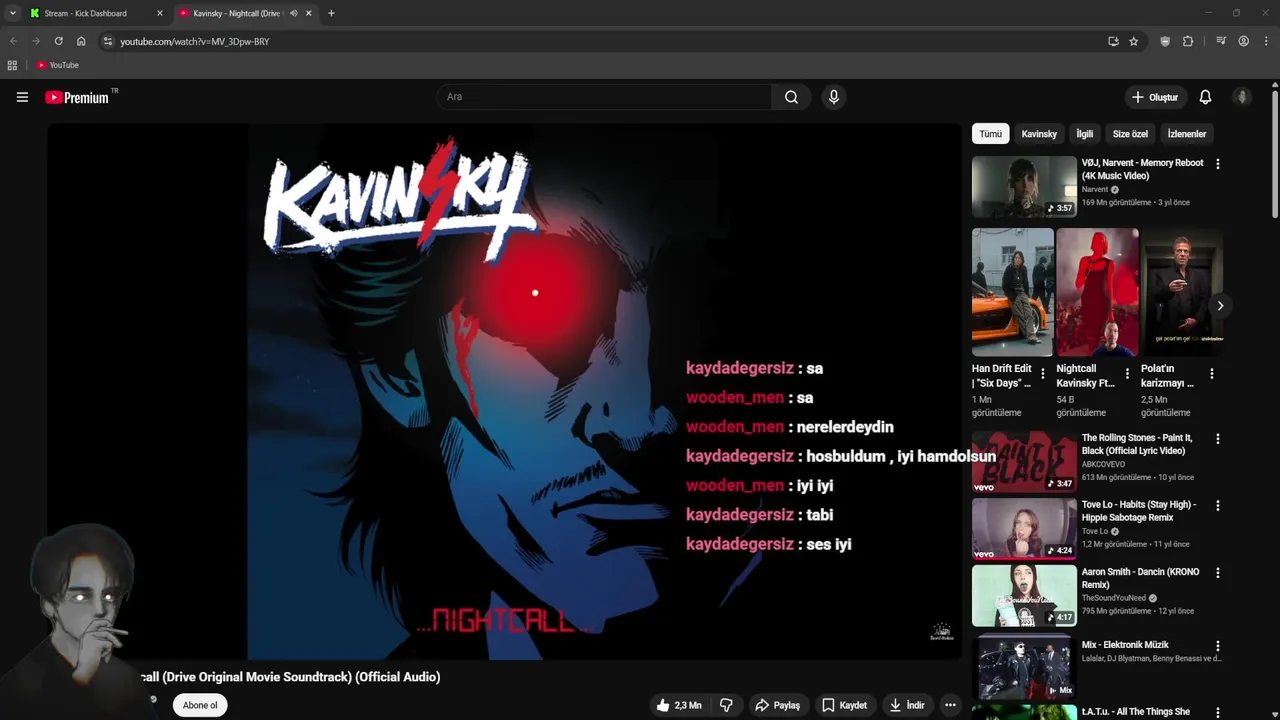
Task: Go to browser home page icon
Action: pos(81,41)
